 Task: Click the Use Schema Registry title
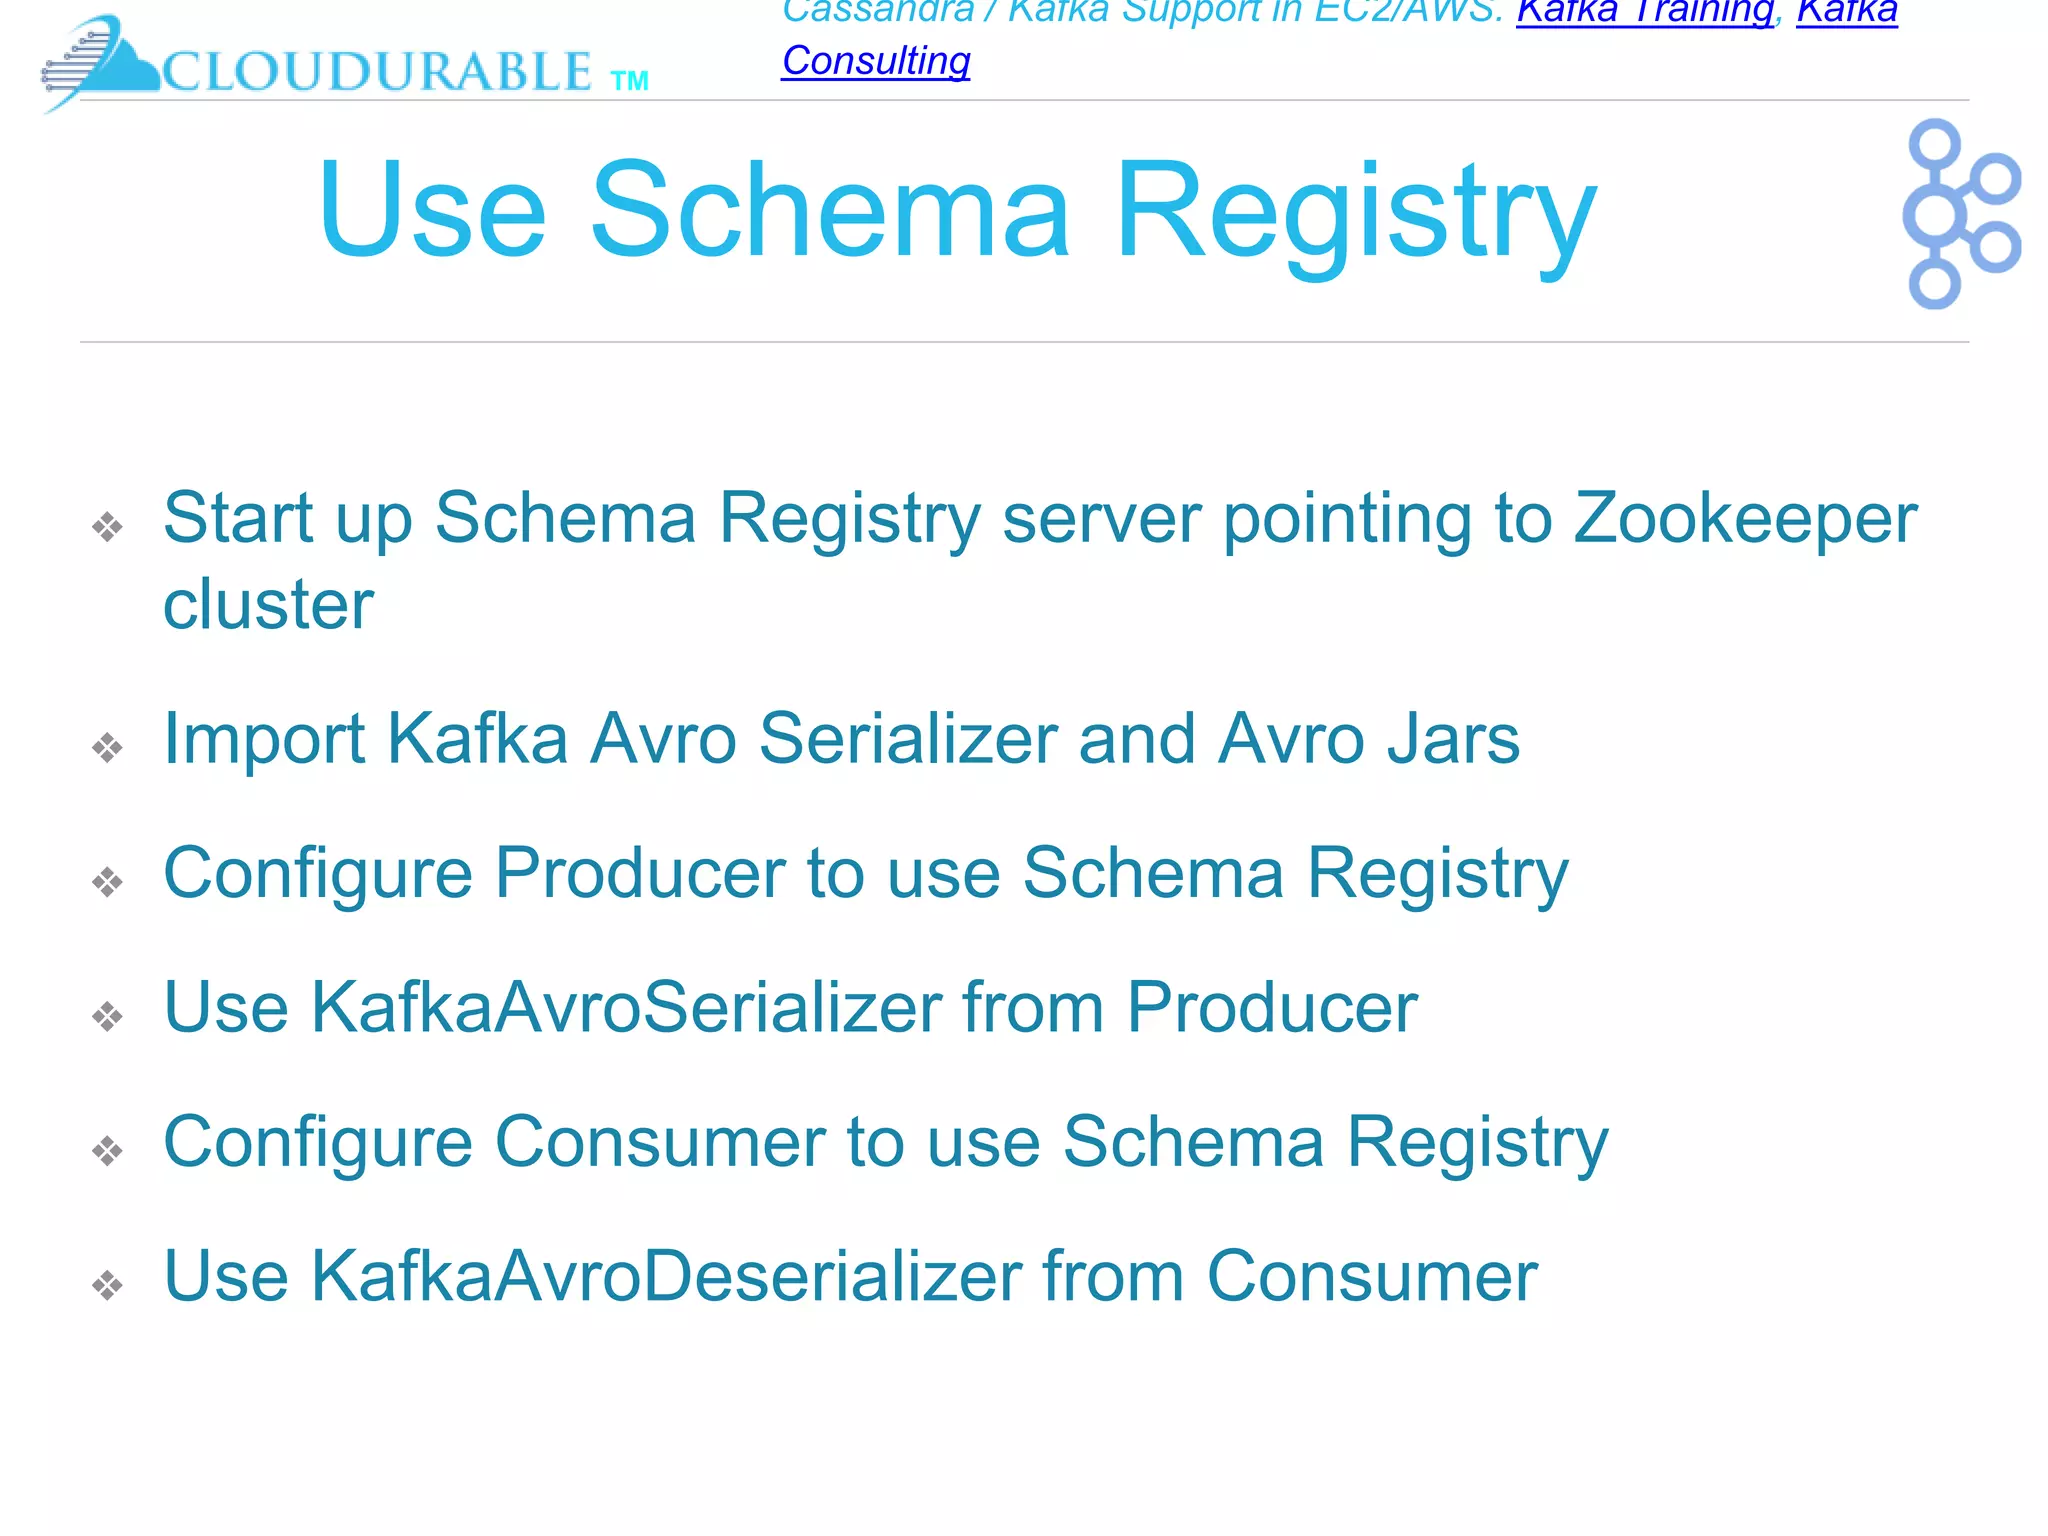pyautogui.click(x=957, y=211)
